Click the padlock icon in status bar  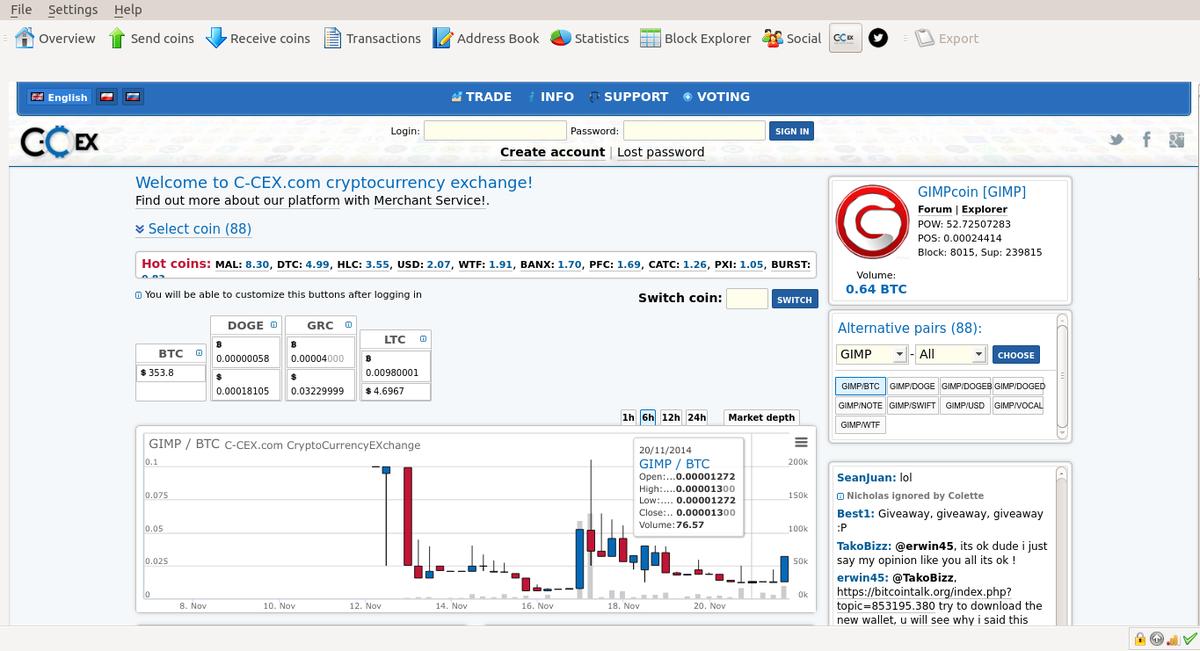click(1139, 639)
